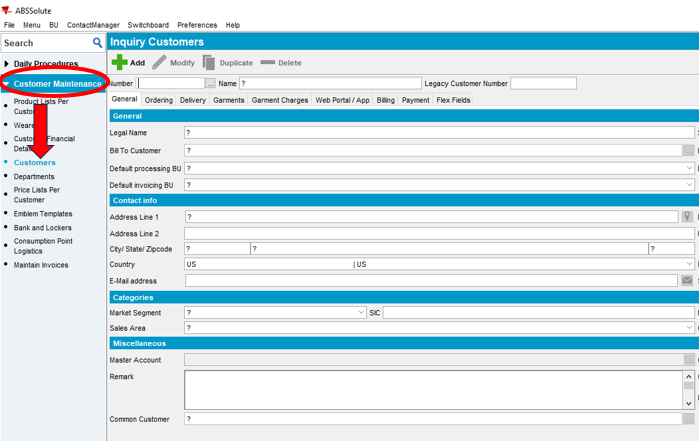Click the green Add plus icon

click(x=119, y=63)
